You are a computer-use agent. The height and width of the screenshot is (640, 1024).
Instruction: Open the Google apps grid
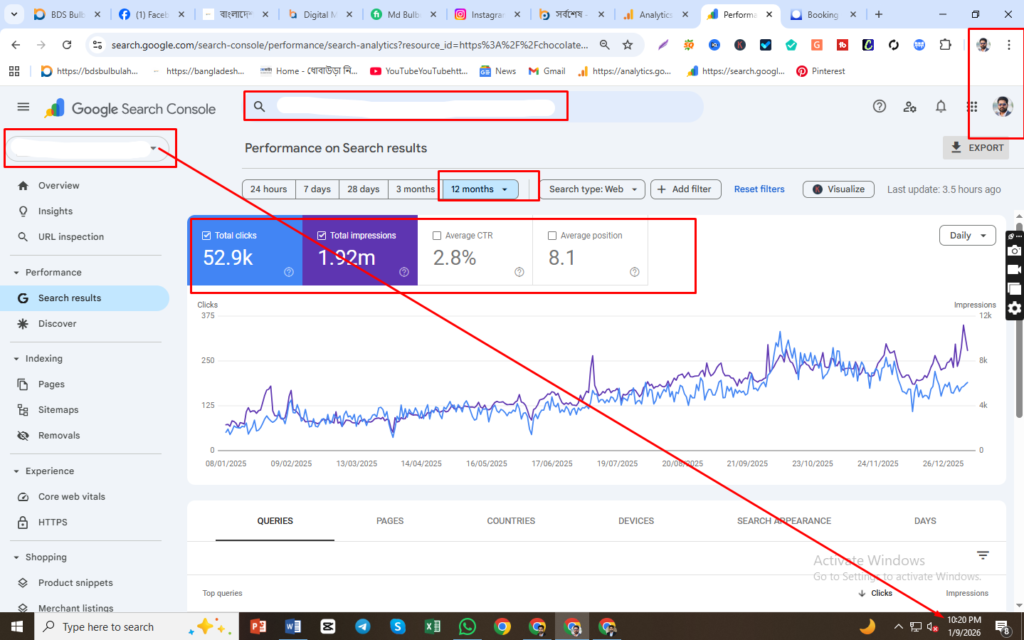(971, 106)
